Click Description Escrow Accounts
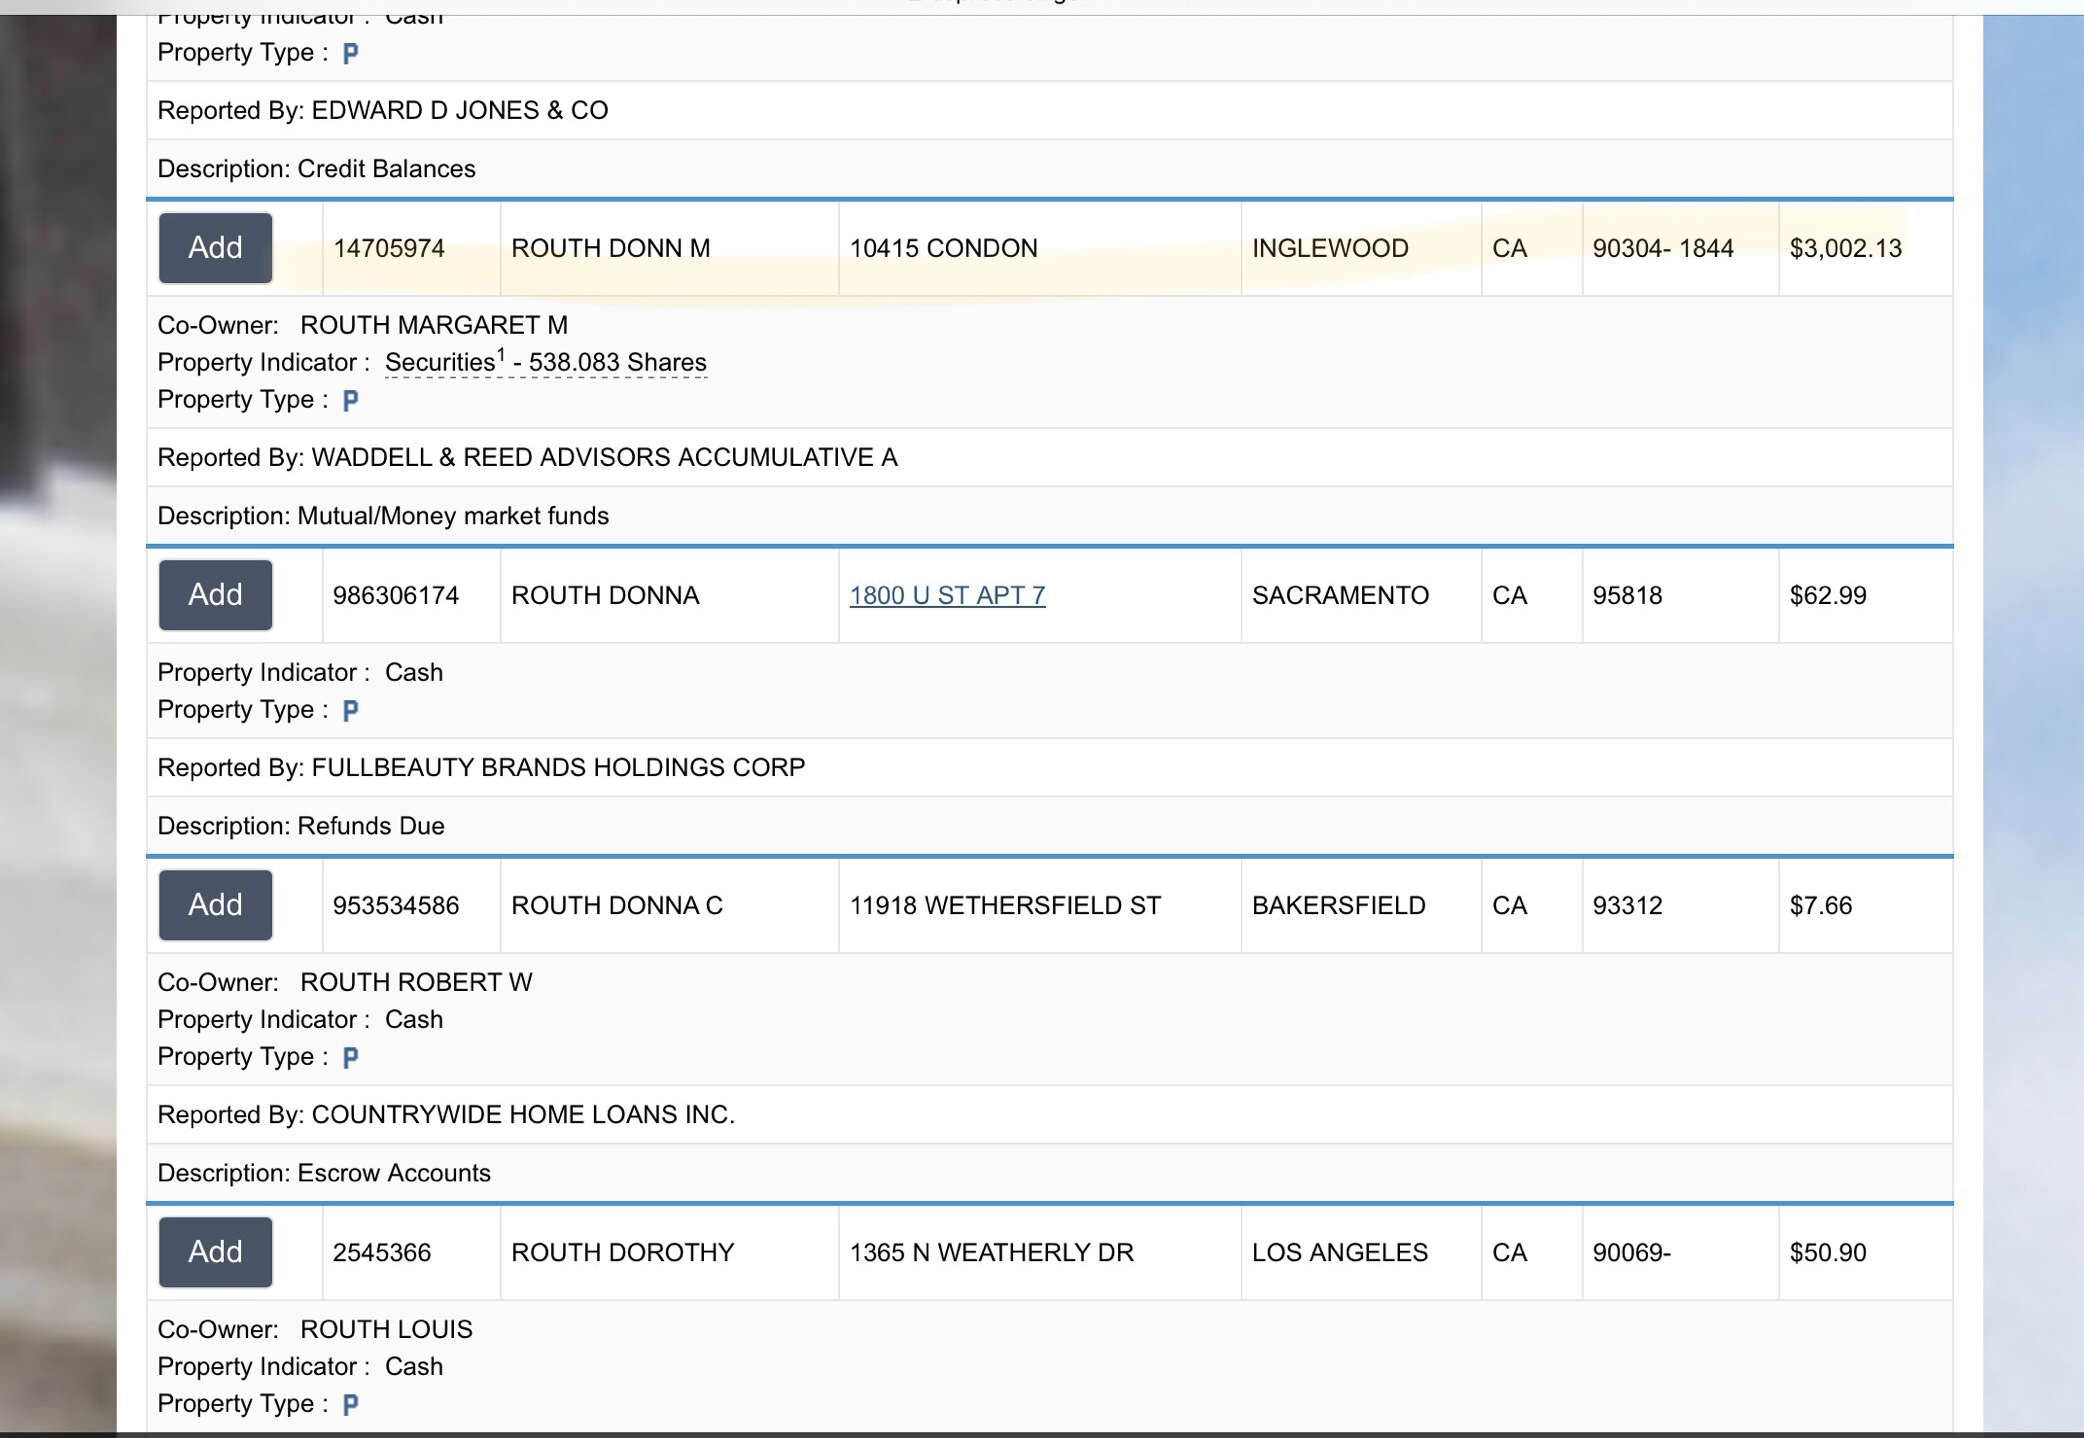Screen dimensions: 2084x1438 324,1173
